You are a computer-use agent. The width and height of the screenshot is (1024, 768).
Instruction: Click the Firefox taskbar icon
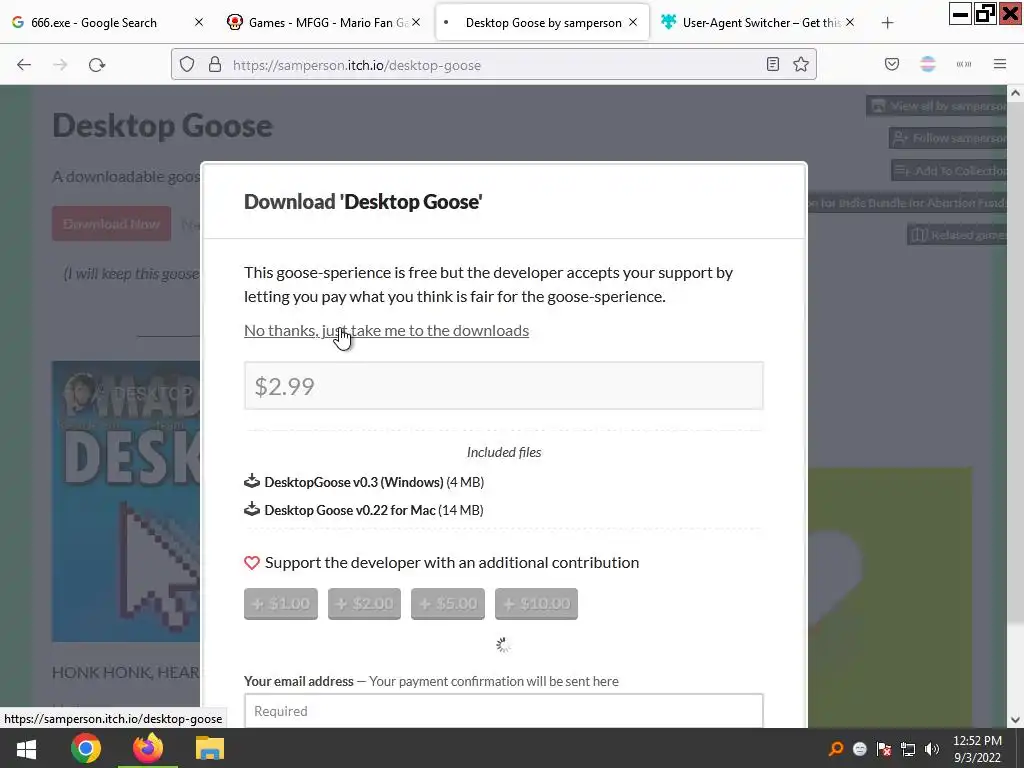click(148, 748)
